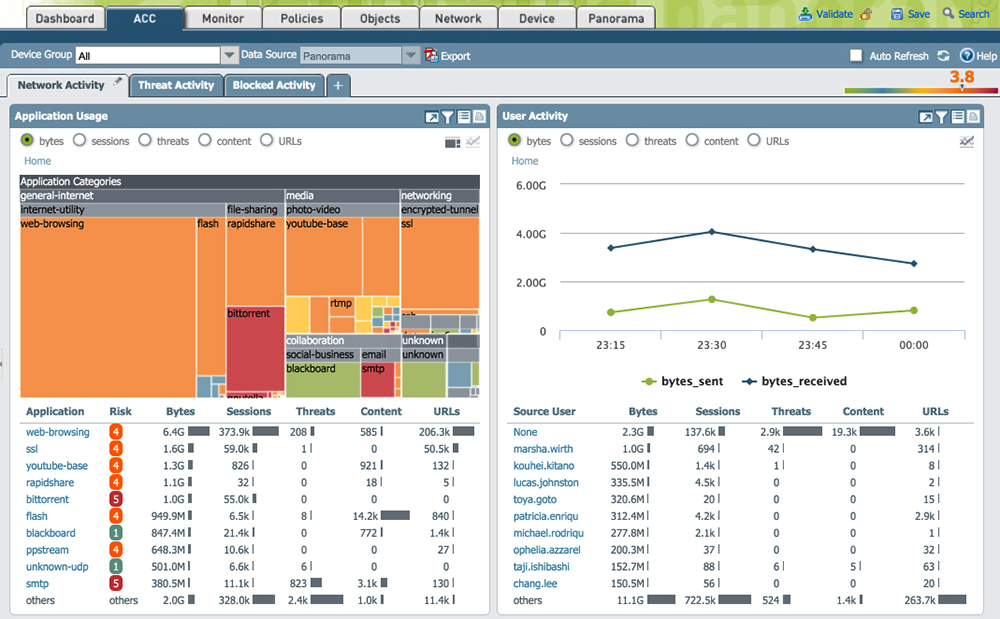The height and width of the screenshot is (619, 1000).
Task: Open the marsha.wirth user link
Action: point(543,449)
